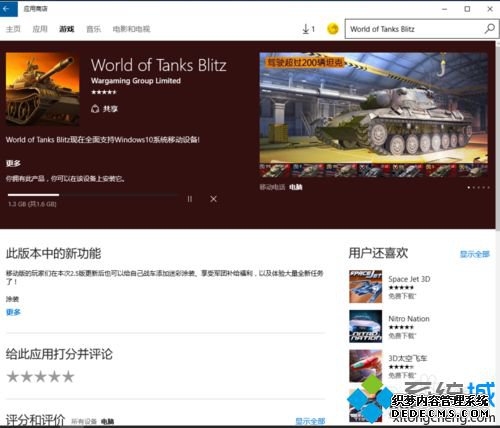
Task: Select the 游戏 games tab
Action: 67,29
